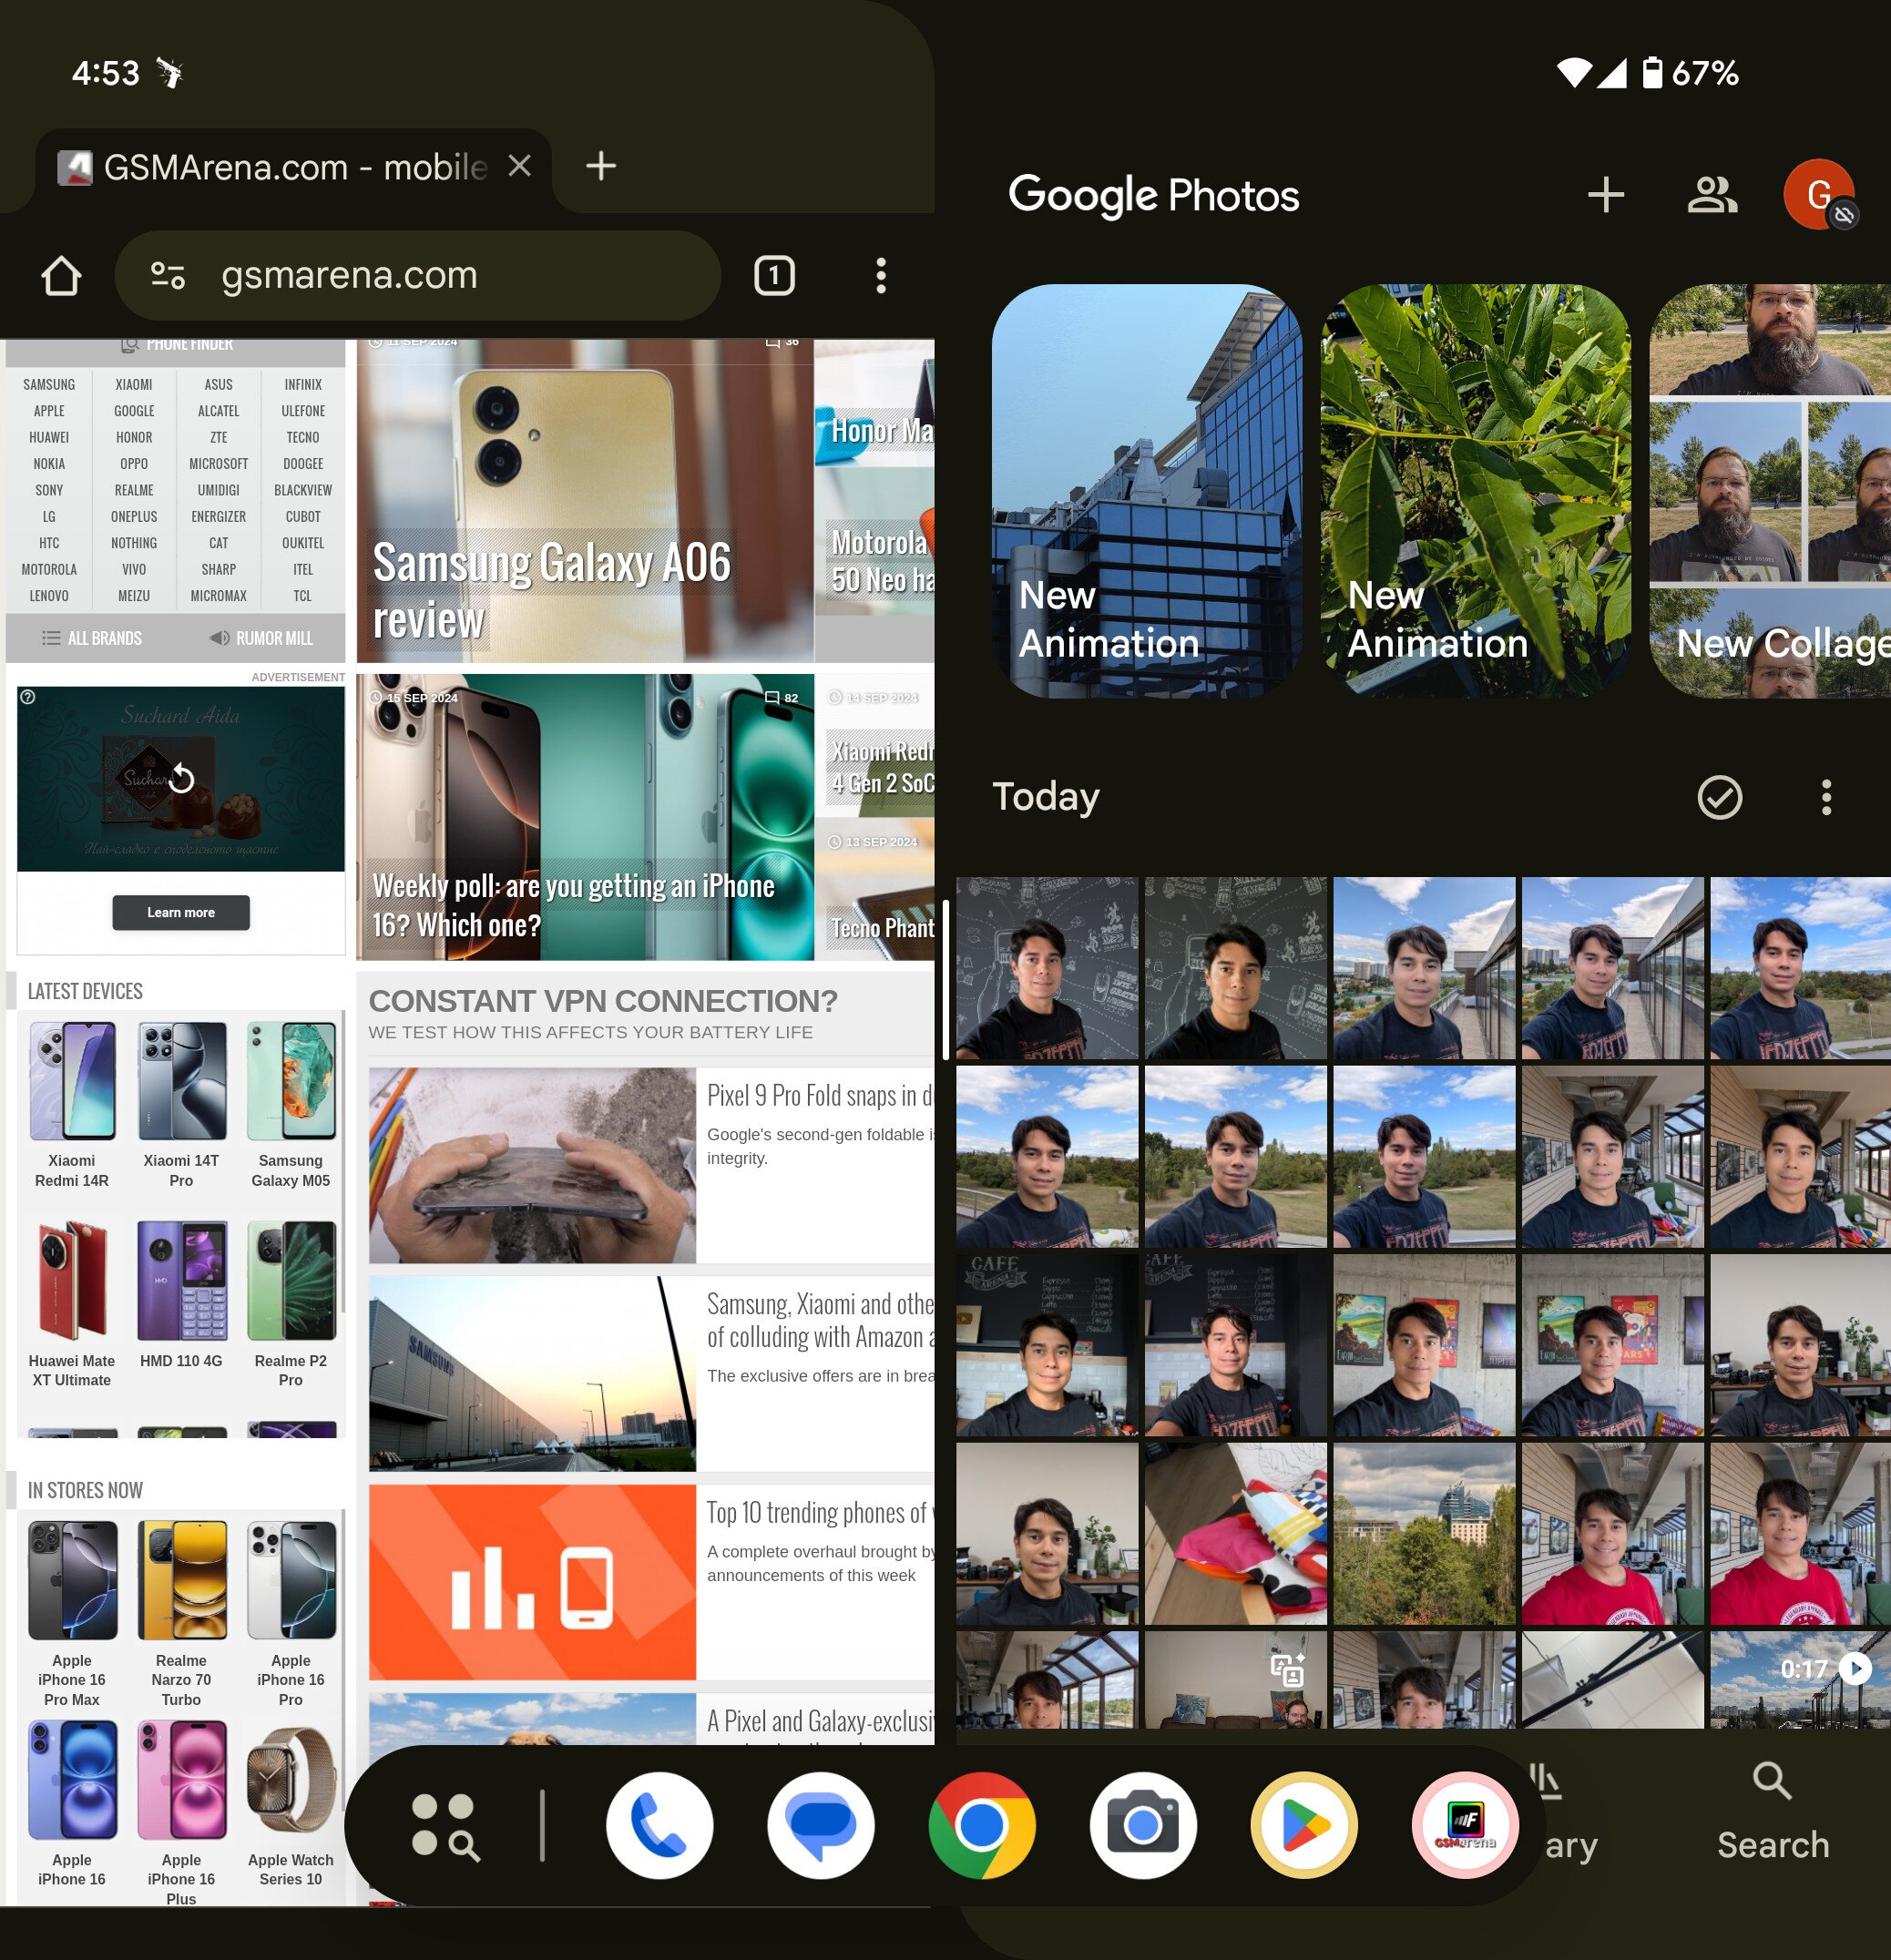Tap the gsmarena.com address field
This screenshot has width=1891, height=1960.
click(x=417, y=276)
